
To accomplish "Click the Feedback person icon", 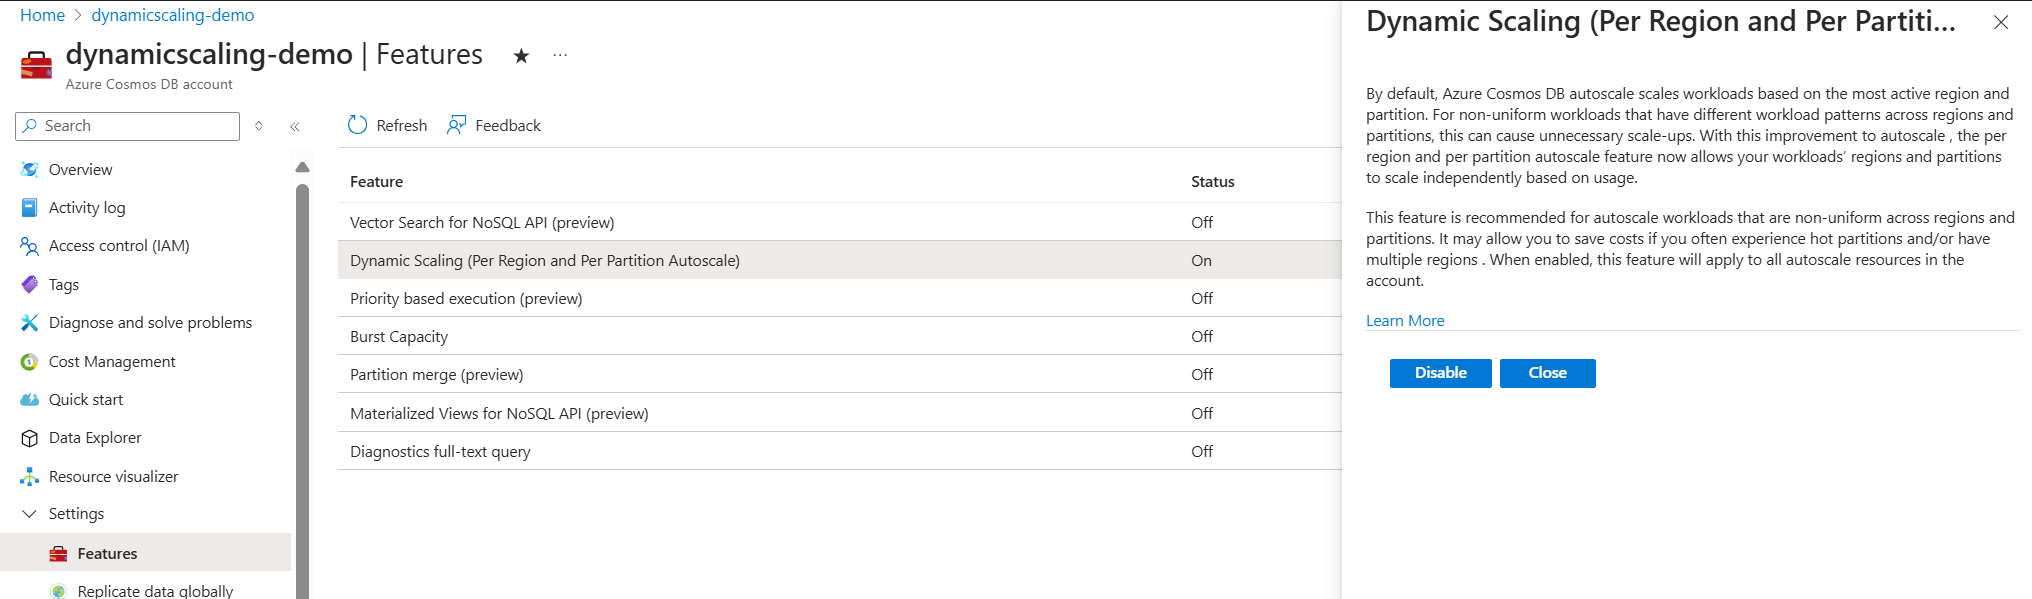I will tap(456, 125).
